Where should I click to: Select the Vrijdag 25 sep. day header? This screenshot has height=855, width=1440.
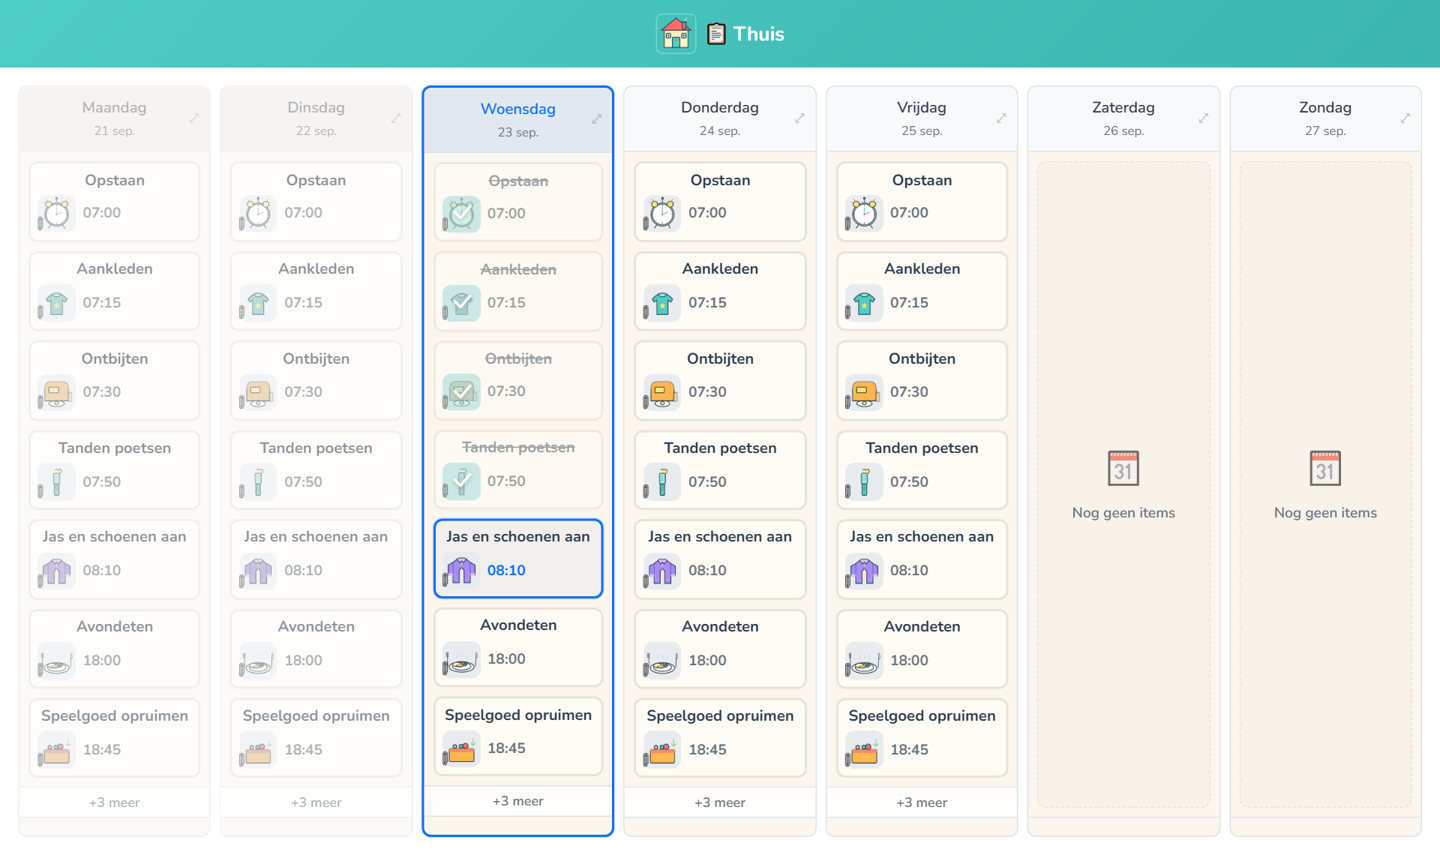click(922, 118)
